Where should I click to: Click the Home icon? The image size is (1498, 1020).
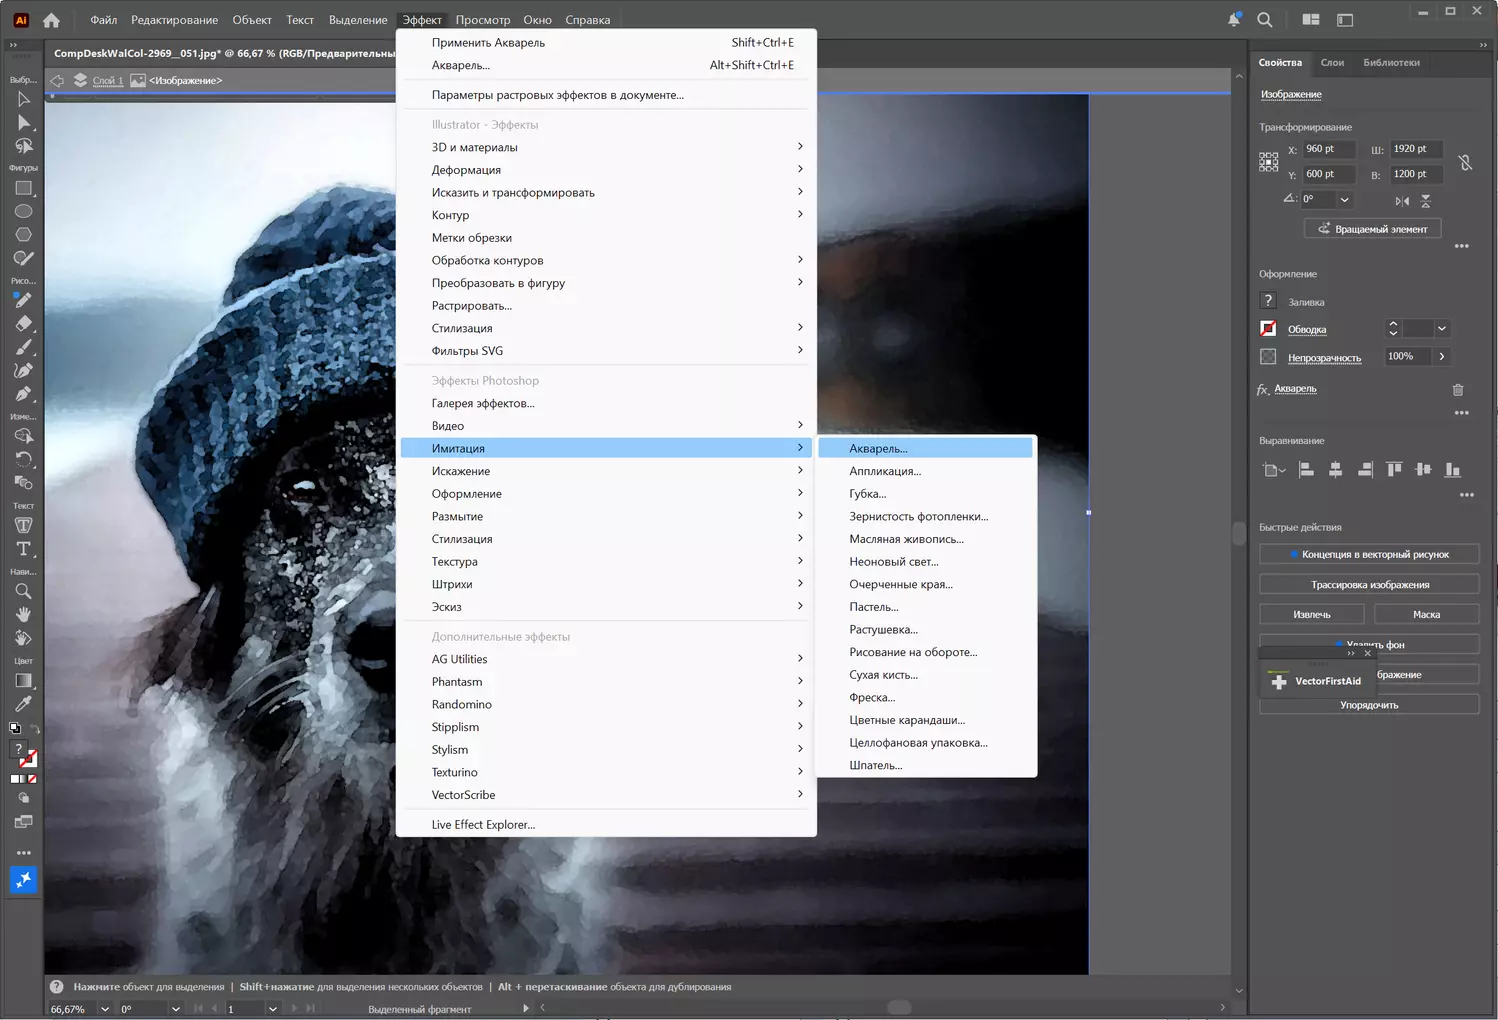click(x=51, y=20)
